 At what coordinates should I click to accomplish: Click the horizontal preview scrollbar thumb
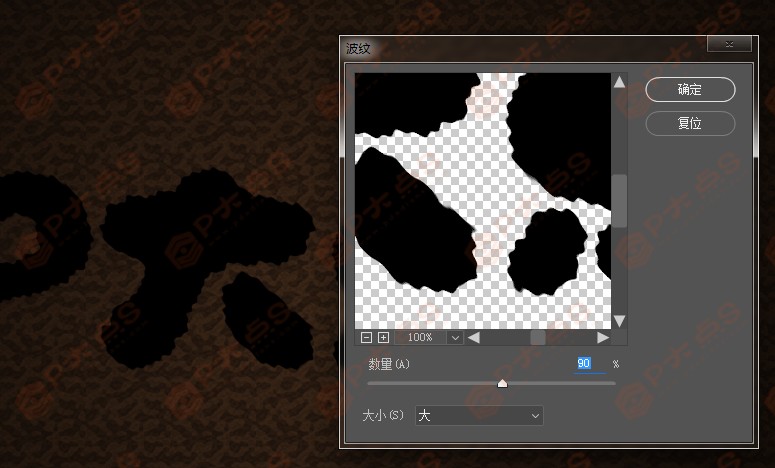tap(538, 338)
